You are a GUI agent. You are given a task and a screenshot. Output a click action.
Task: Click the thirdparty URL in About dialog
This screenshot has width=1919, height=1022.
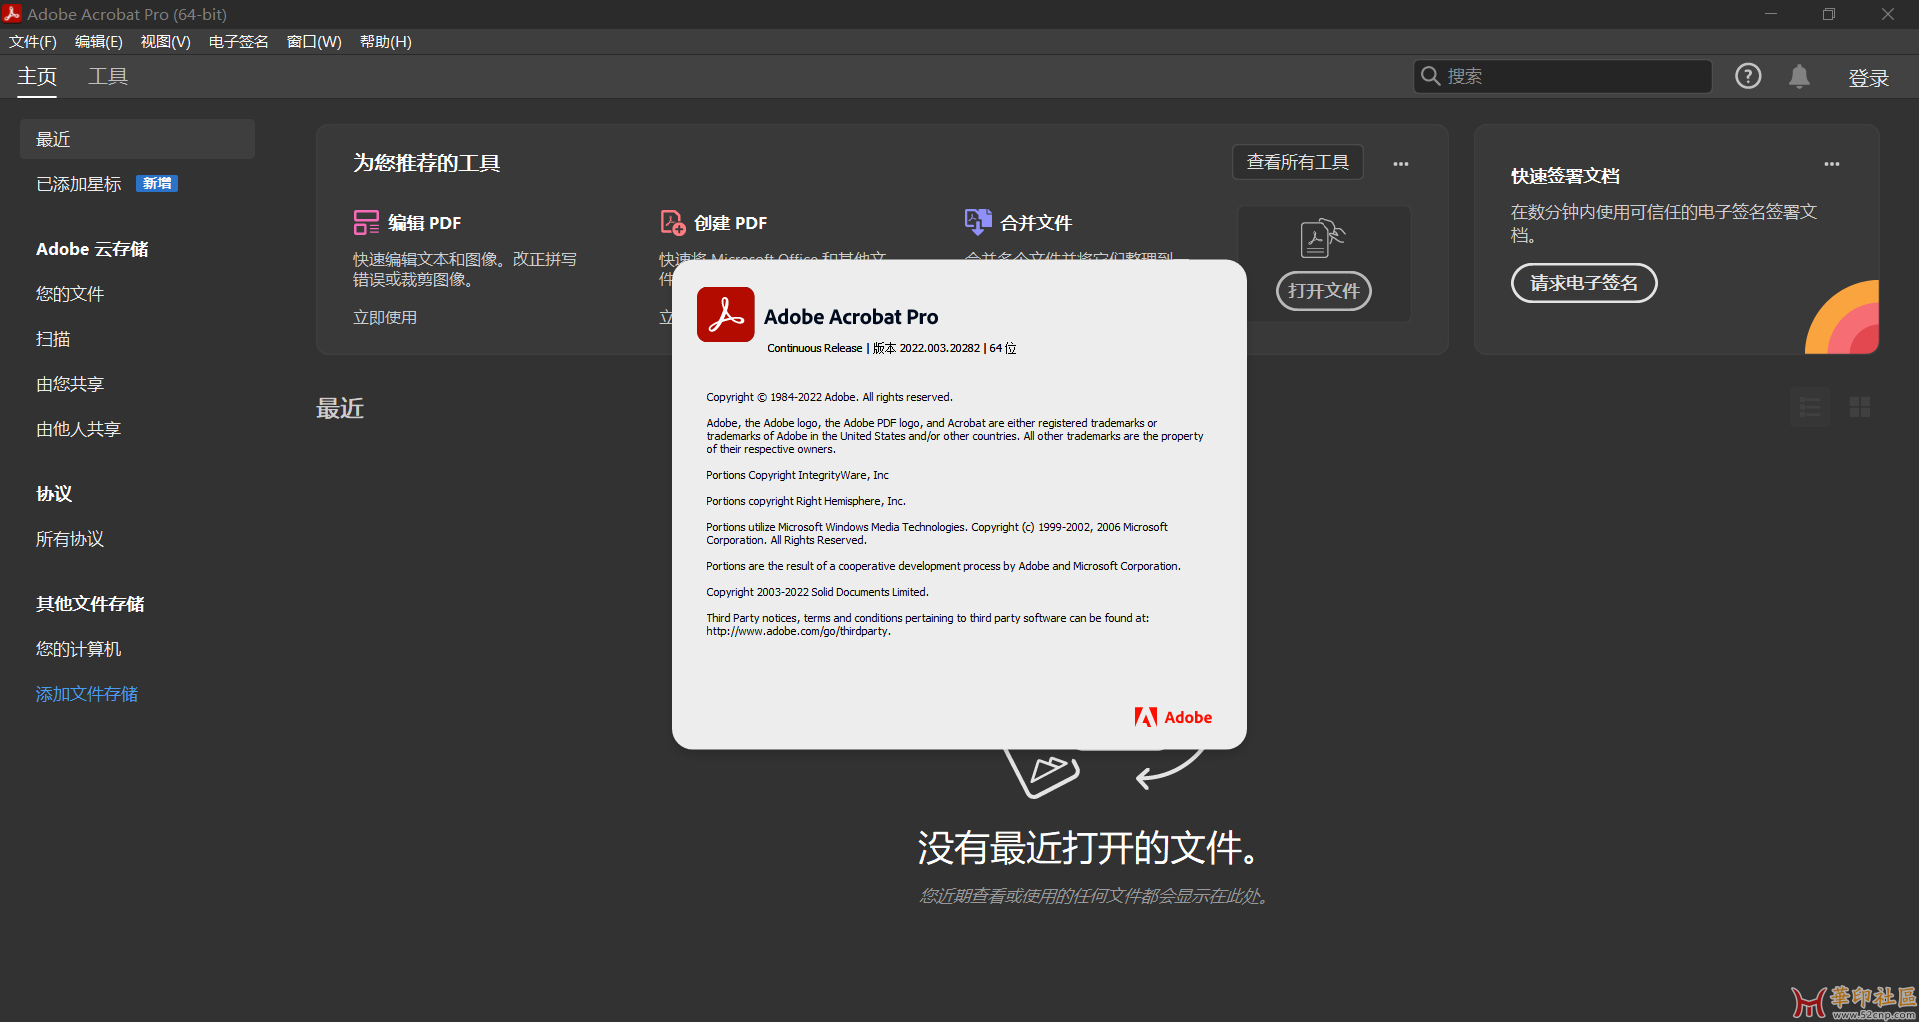click(x=798, y=631)
